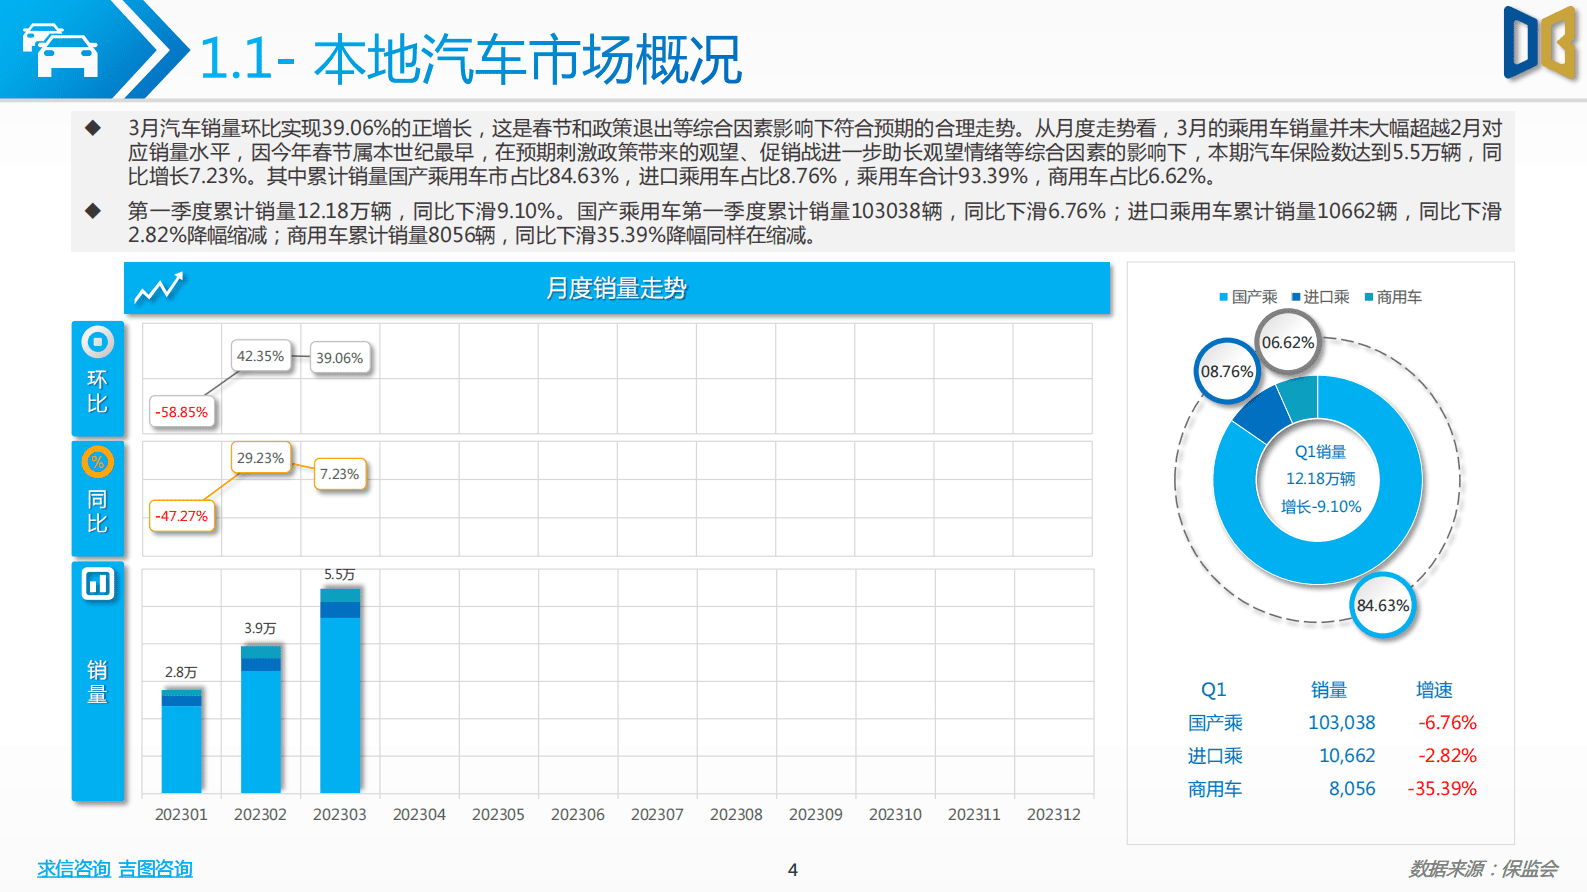
Task: Select the 202301 sales bar
Action: [181, 741]
